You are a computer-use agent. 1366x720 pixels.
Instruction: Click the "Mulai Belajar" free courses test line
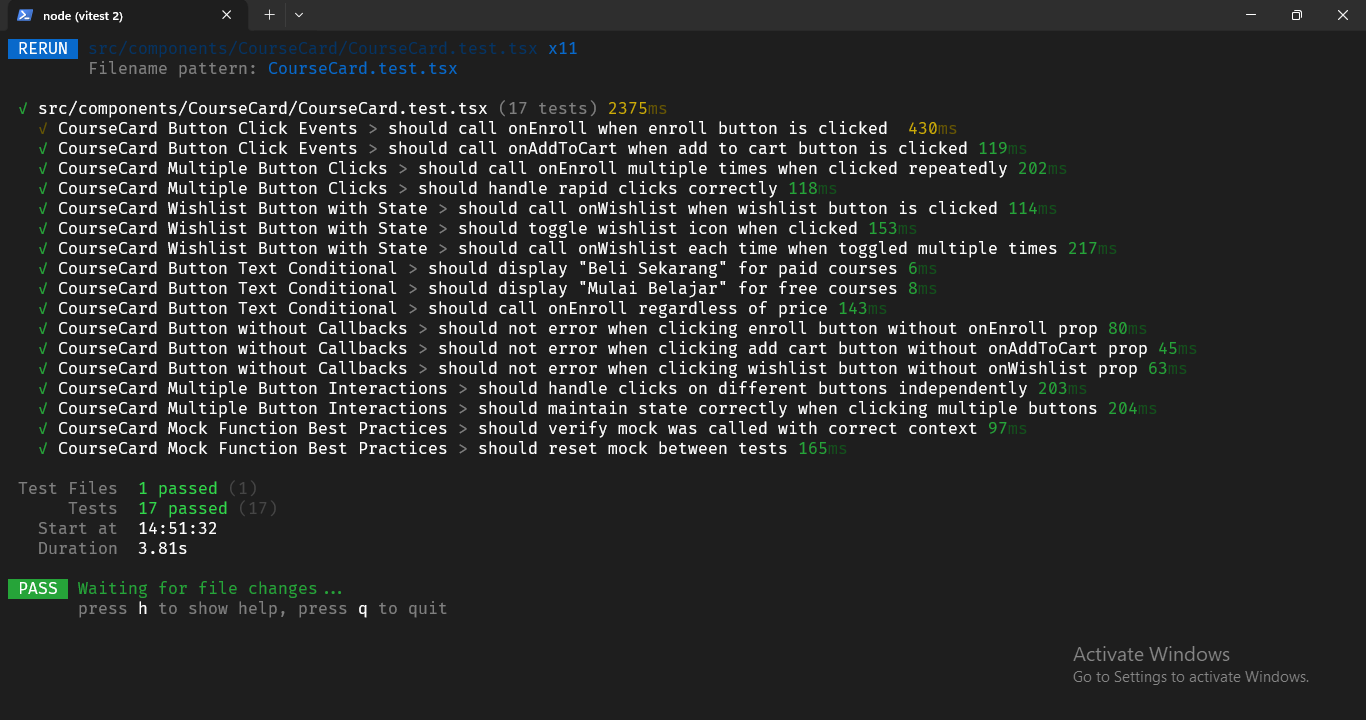coord(662,289)
